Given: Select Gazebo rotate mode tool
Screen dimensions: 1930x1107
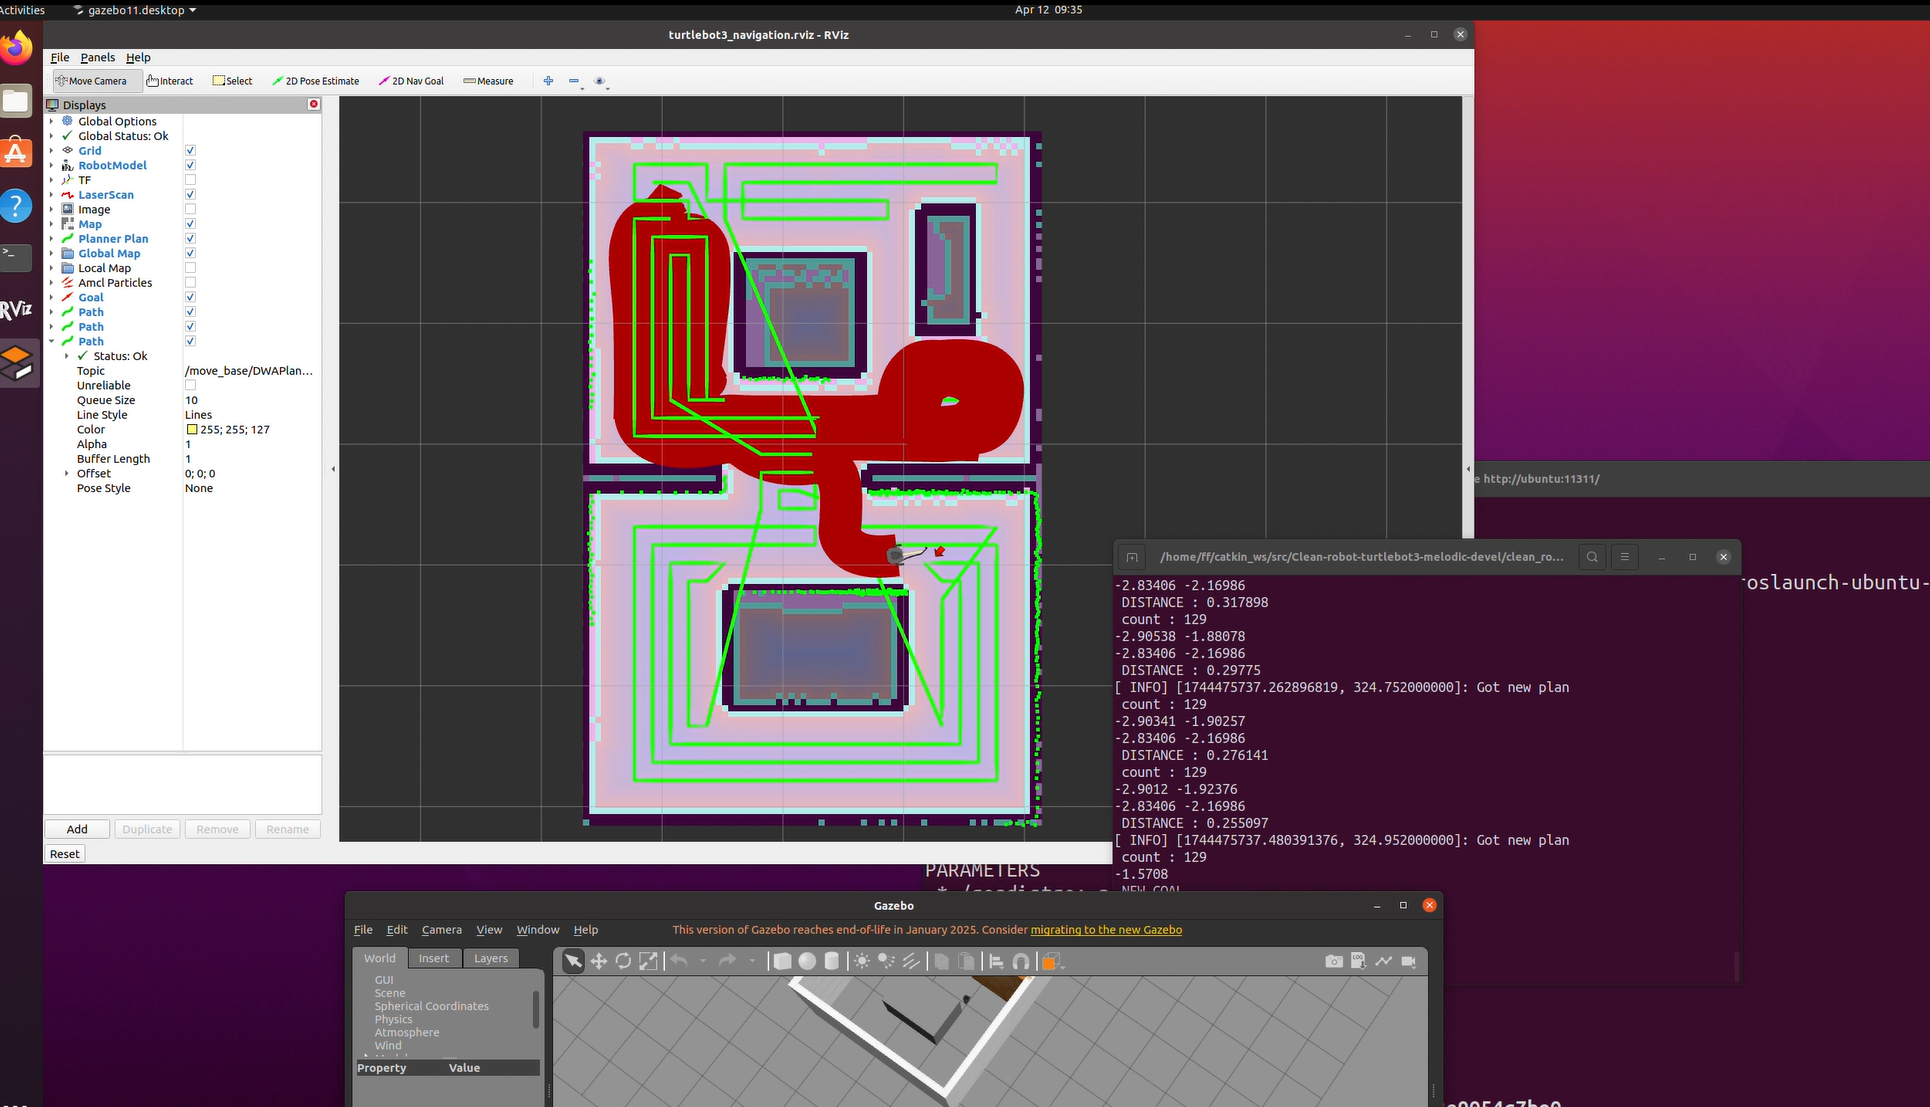Looking at the screenshot, I should click(623, 961).
